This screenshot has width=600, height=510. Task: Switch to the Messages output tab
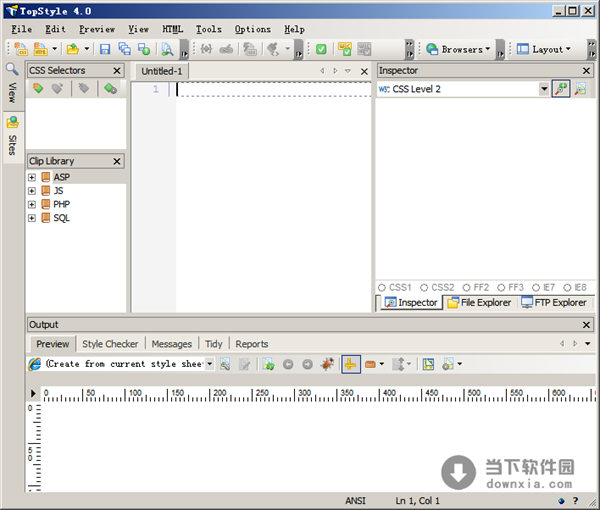click(x=171, y=344)
